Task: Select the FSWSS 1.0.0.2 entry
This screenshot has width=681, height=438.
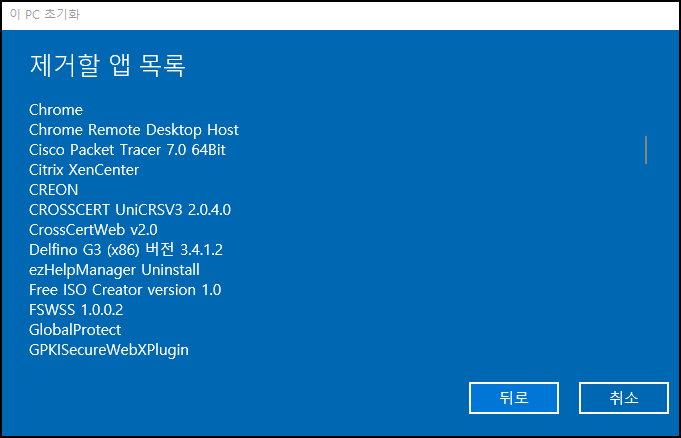Action: pos(76,310)
